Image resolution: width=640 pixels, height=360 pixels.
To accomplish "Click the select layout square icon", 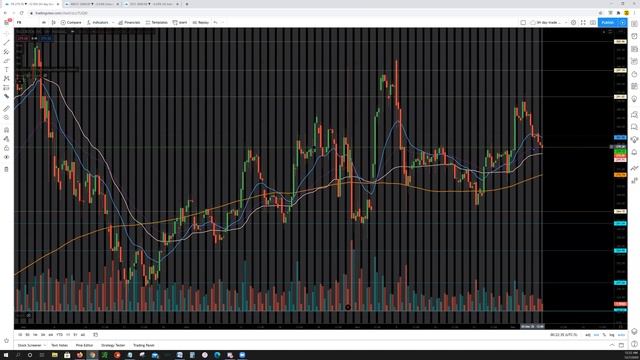I will click(523, 22).
